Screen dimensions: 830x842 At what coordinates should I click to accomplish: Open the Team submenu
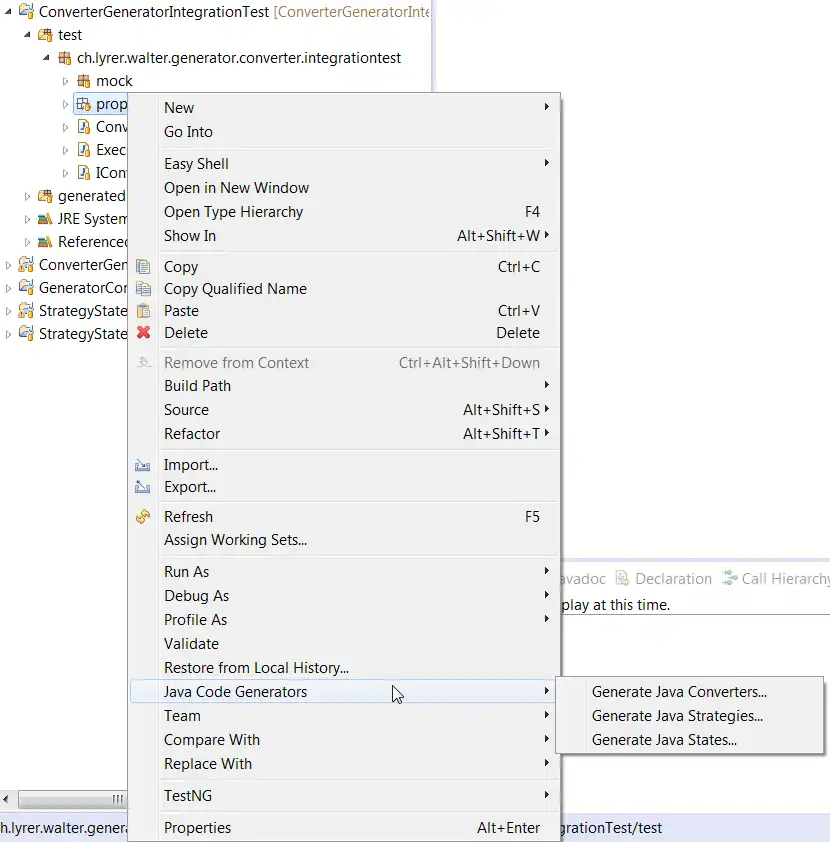coord(345,716)
